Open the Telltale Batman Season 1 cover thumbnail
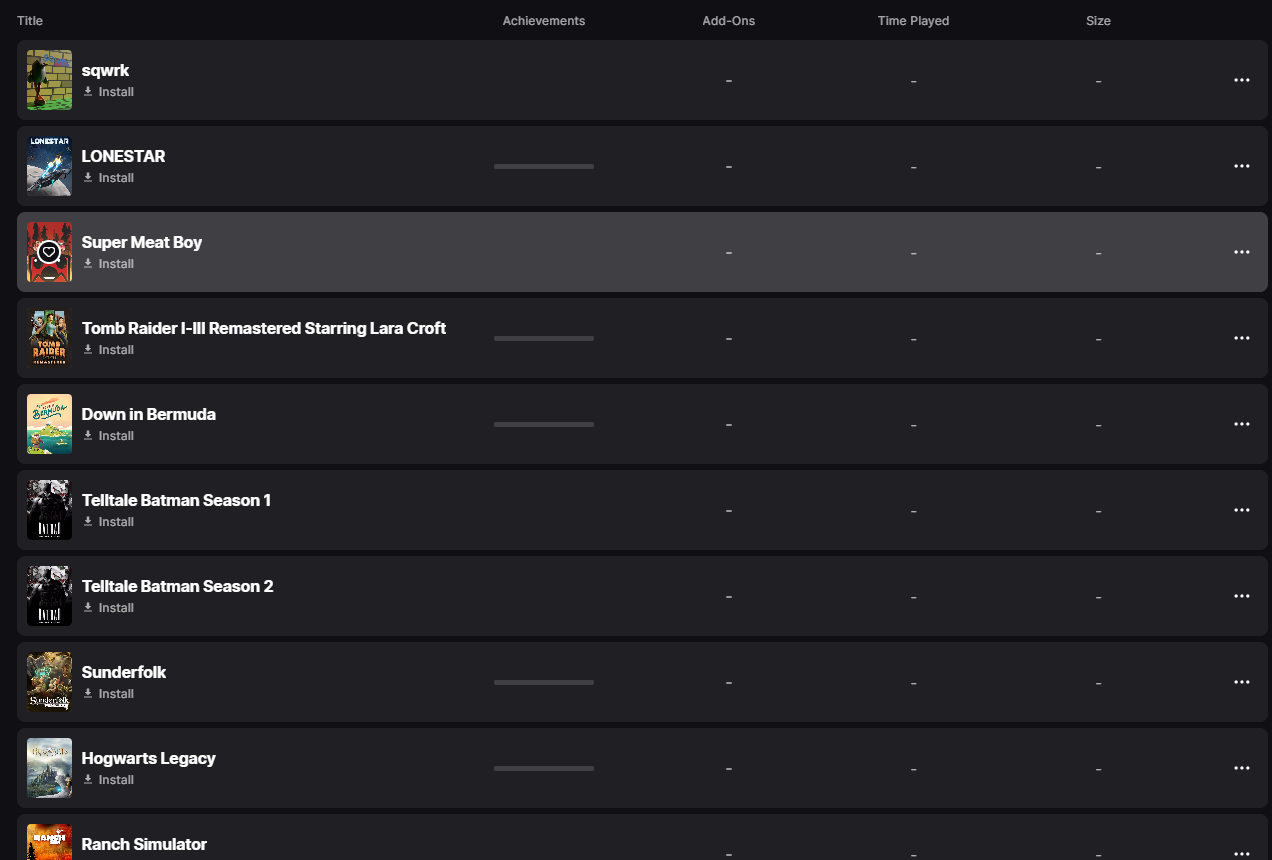This screenshot has width=1272, height=860. pyautogui.click(x=49, y=510)
